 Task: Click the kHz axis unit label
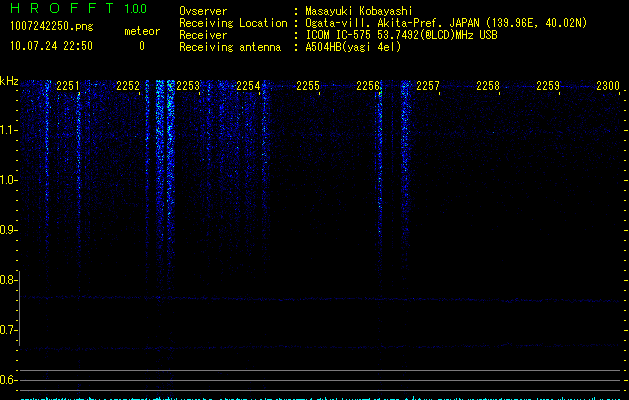pyautogui.click(x=9, y=81)
